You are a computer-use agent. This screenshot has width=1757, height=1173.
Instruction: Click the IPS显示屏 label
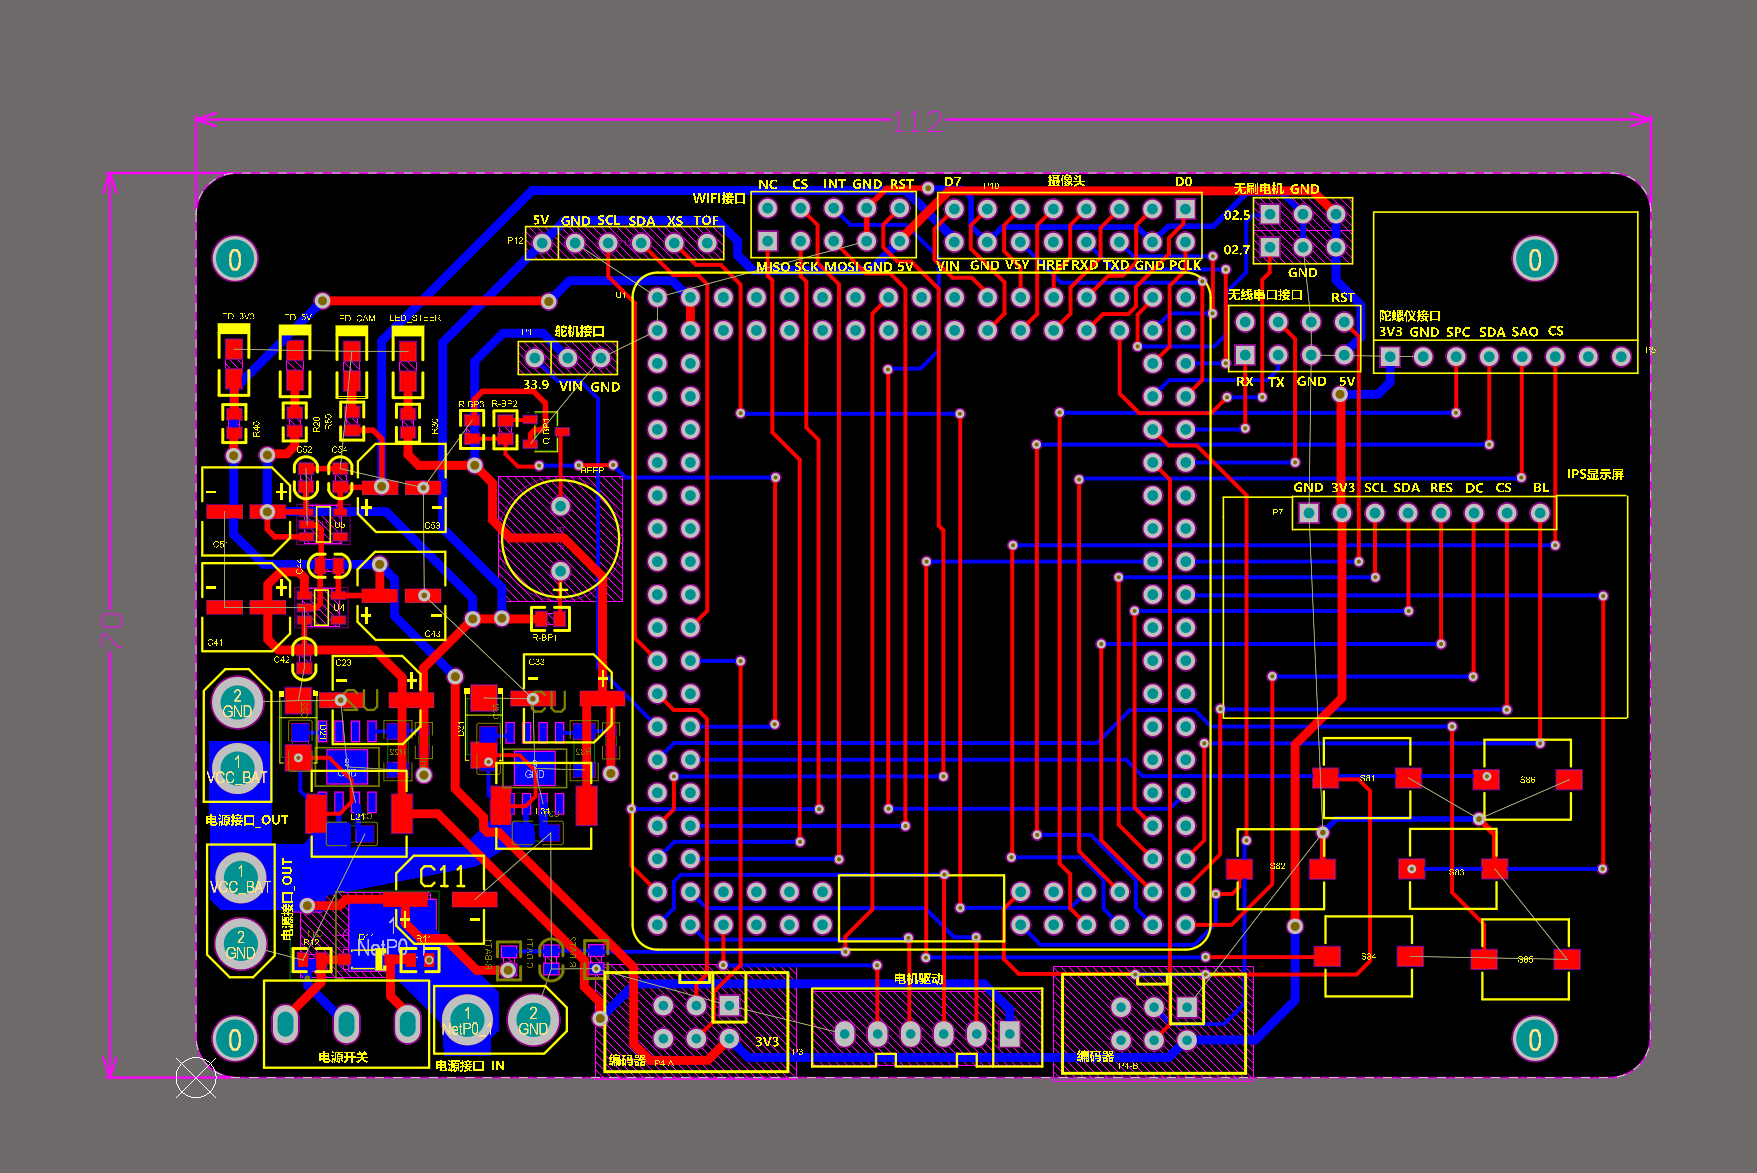click(x=1595, y=474)
